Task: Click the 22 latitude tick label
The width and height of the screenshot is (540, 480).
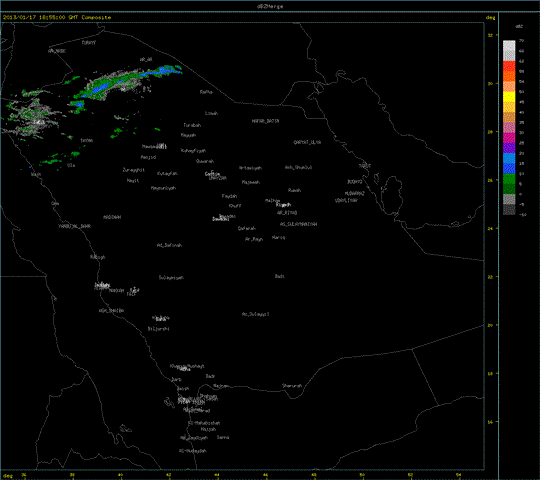Action: pos(490,276)
